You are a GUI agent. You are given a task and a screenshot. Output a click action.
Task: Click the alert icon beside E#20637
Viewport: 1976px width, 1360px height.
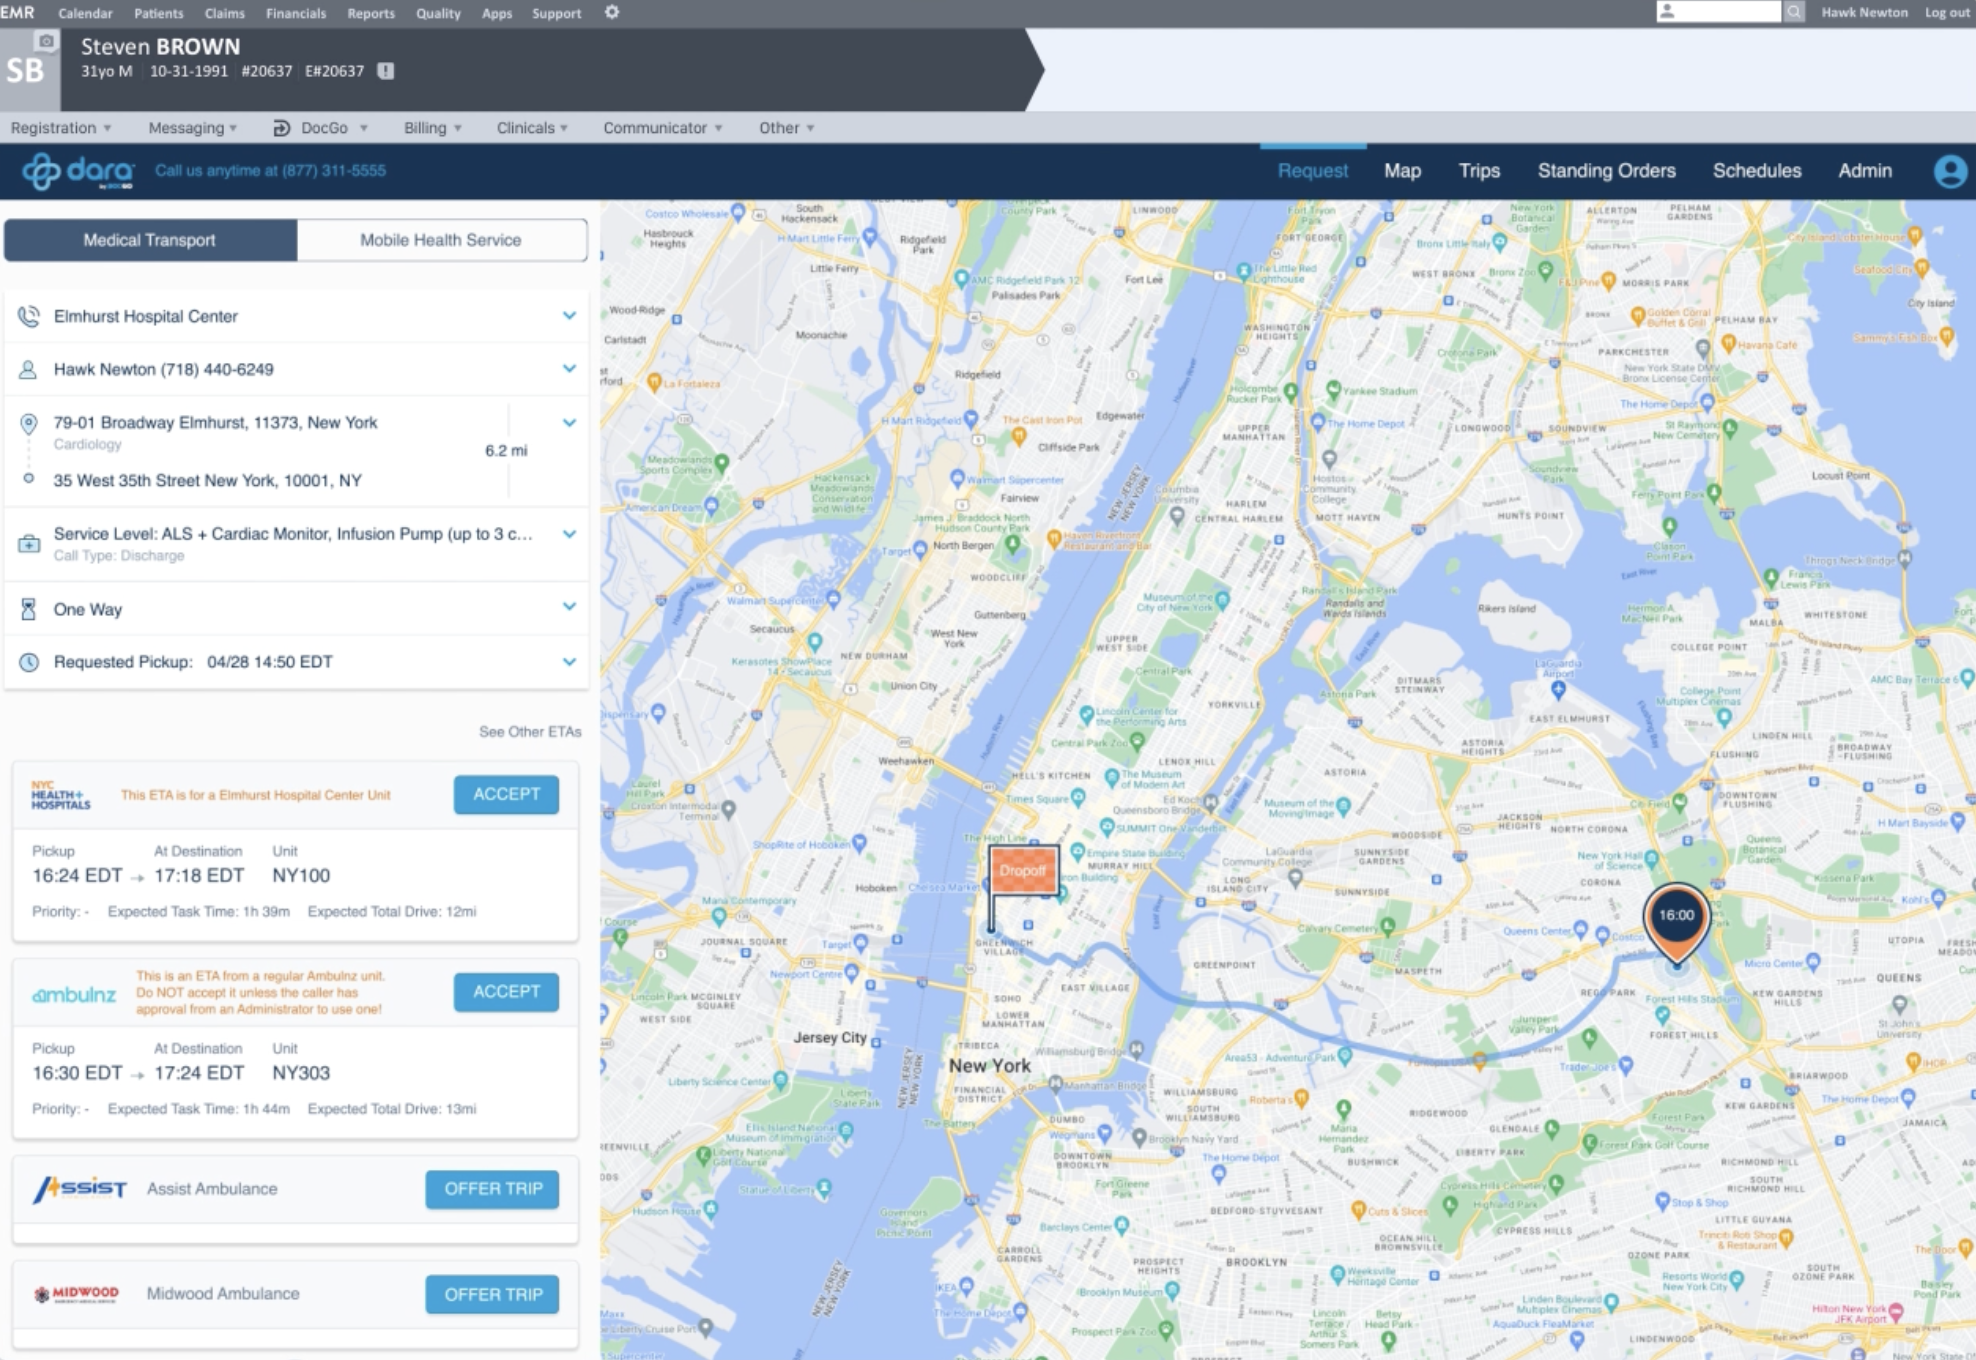click(x=385, y=71)
